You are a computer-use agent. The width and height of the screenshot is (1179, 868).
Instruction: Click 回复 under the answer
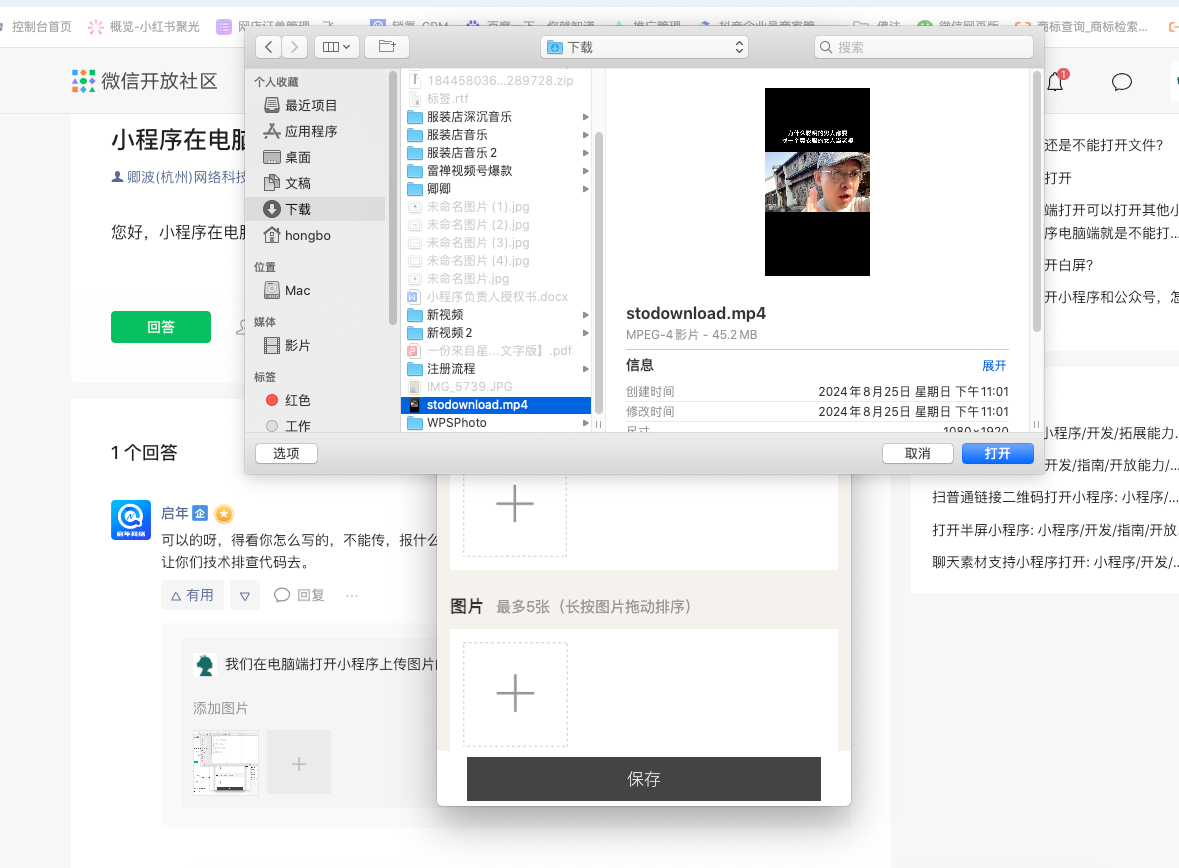click(x=299, y=595)
